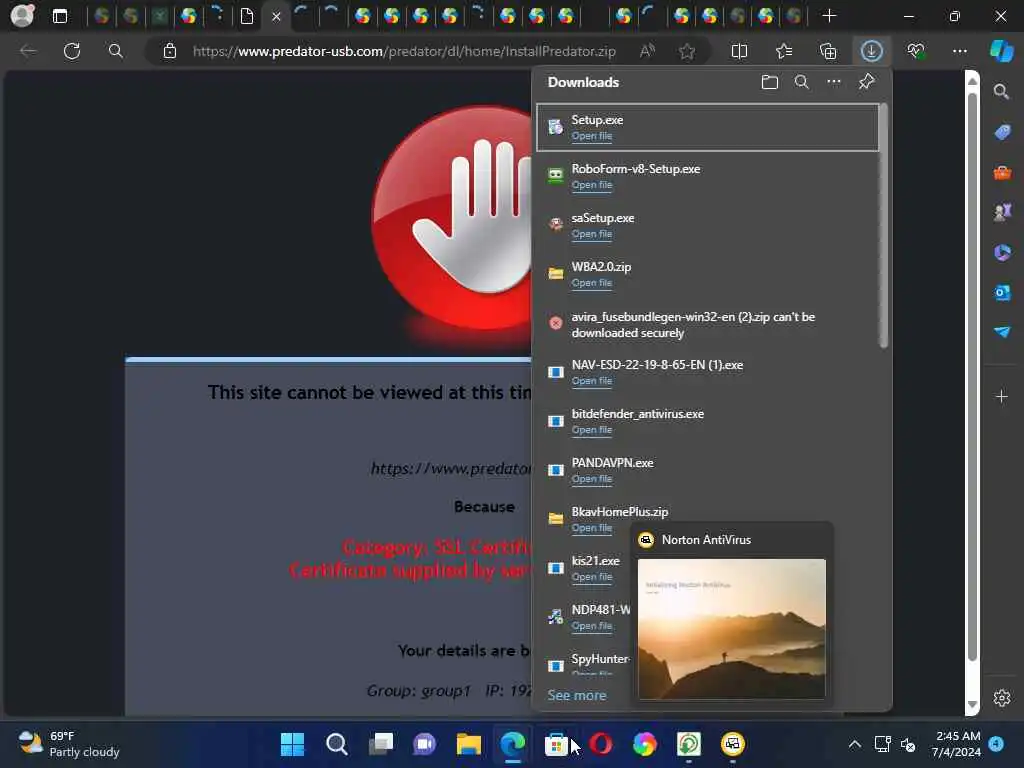View site information lock icon
The height and width of the screenshot is (768, 1024).
(x=170, y=51)
